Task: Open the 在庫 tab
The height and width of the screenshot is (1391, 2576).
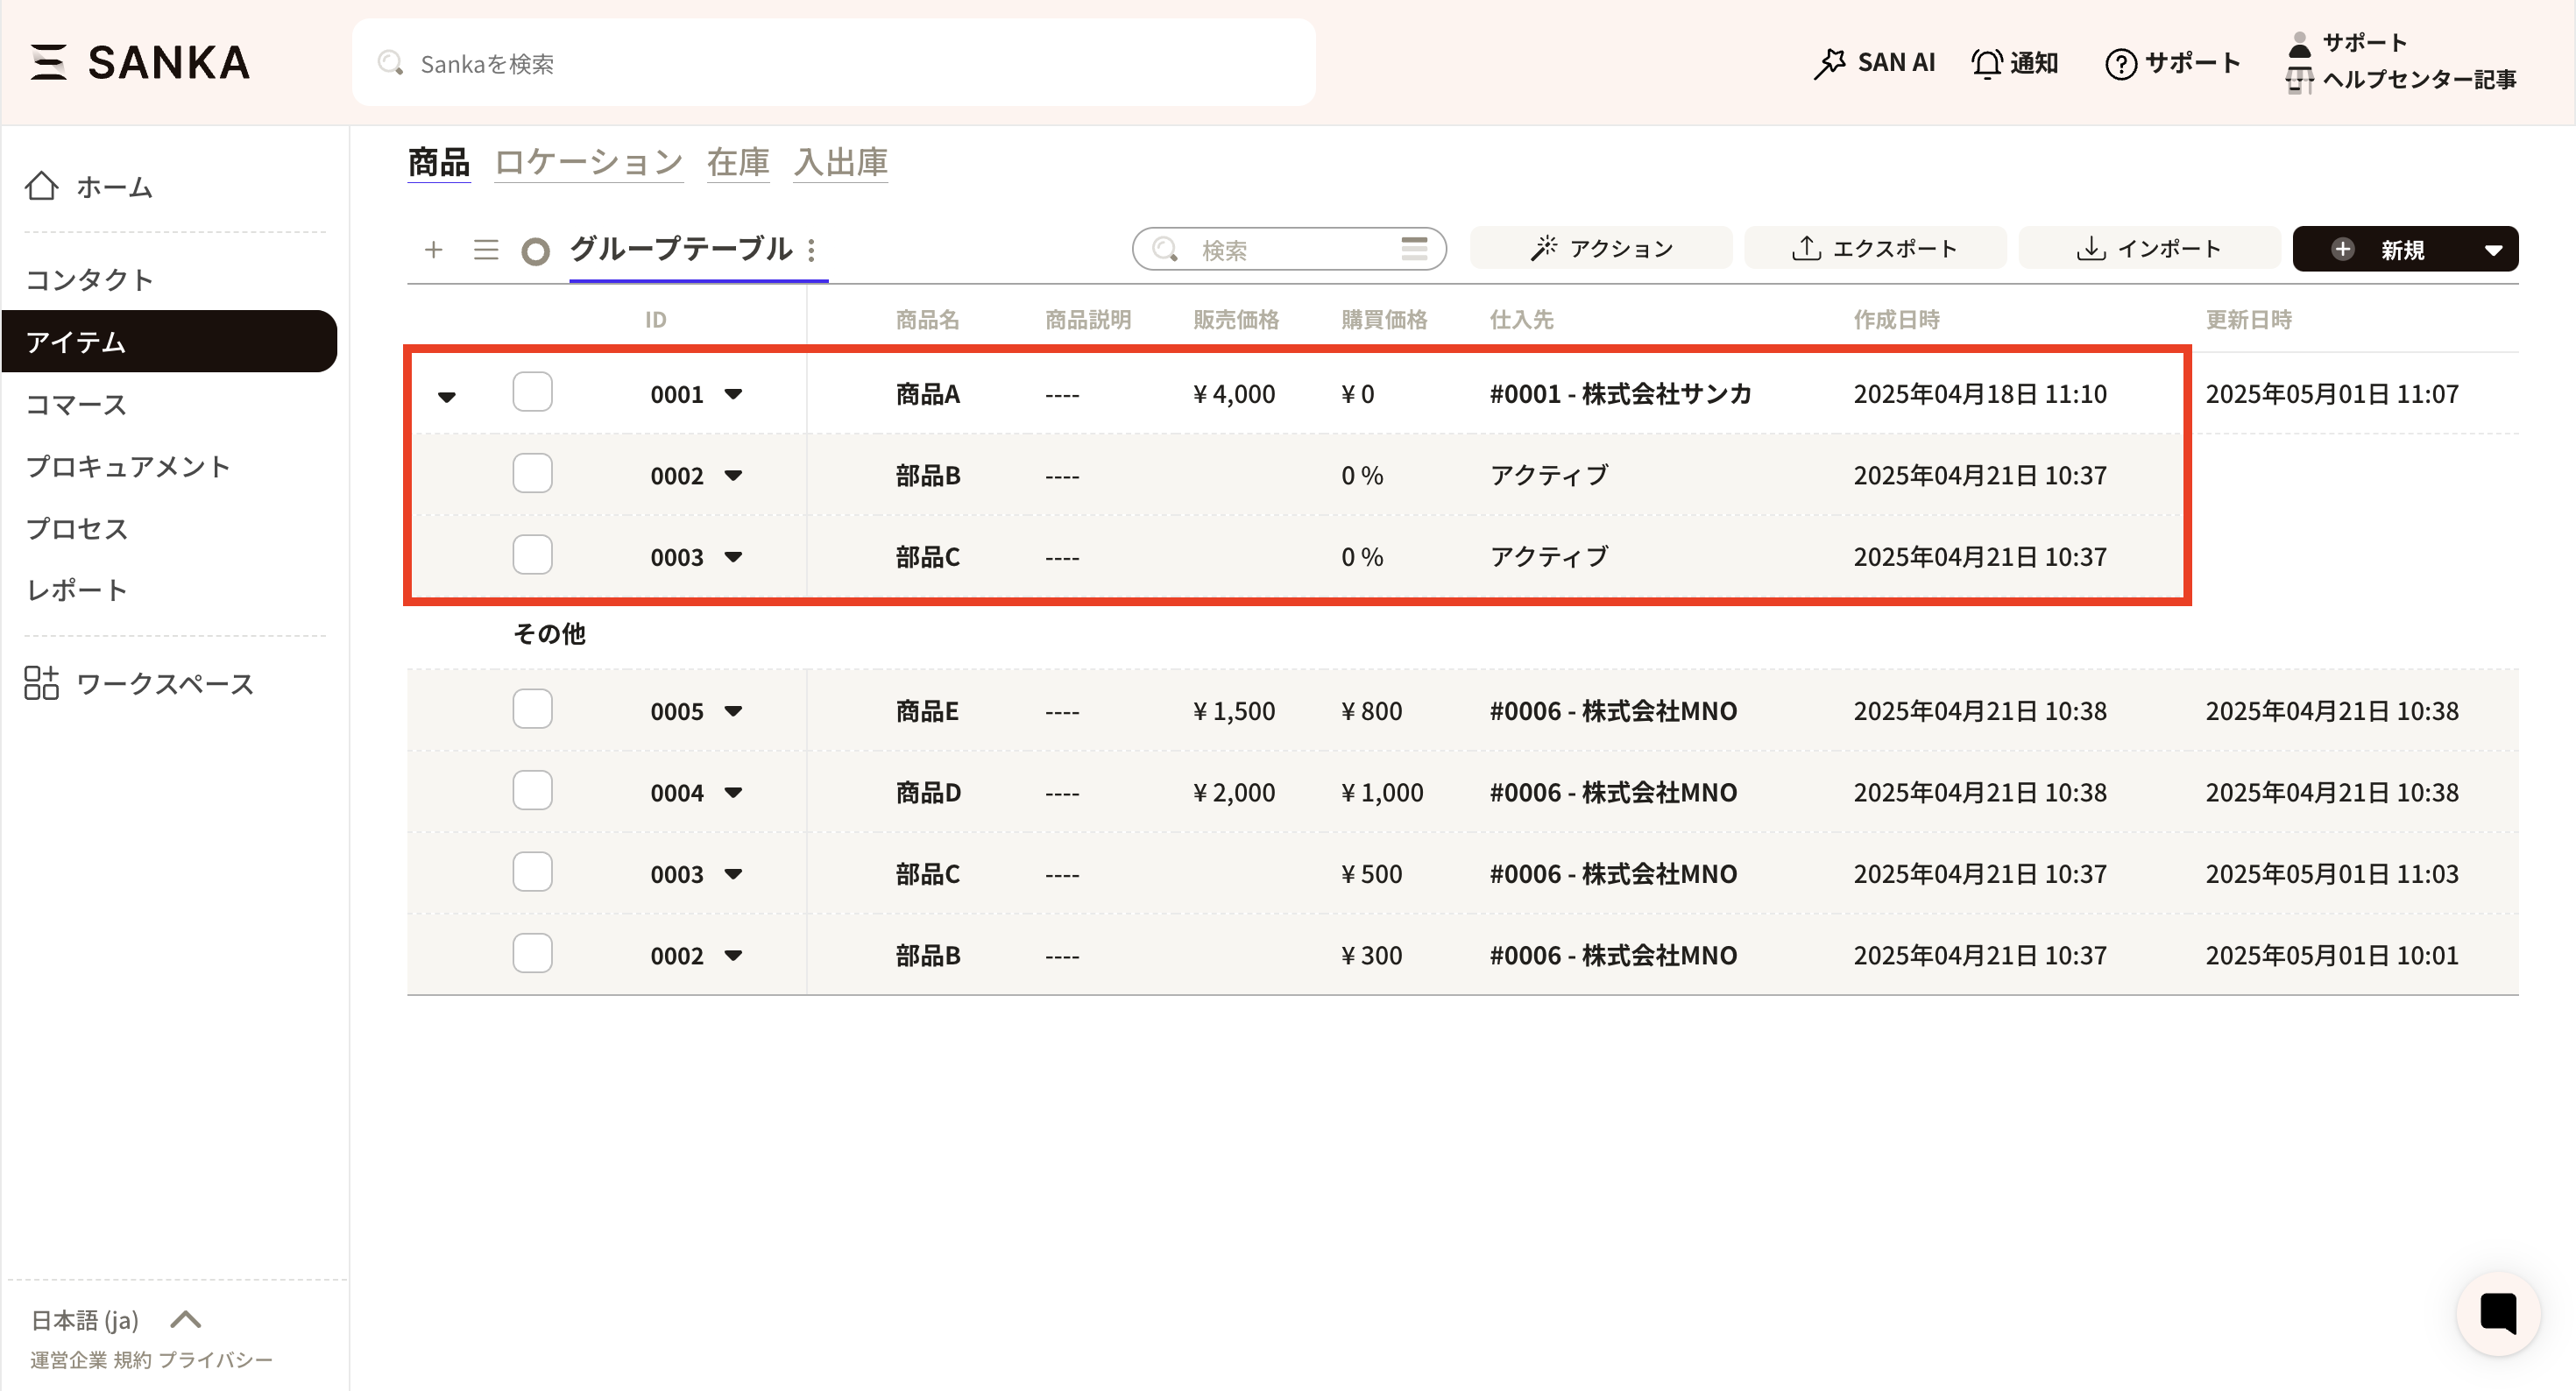Action: click(737, 162)
